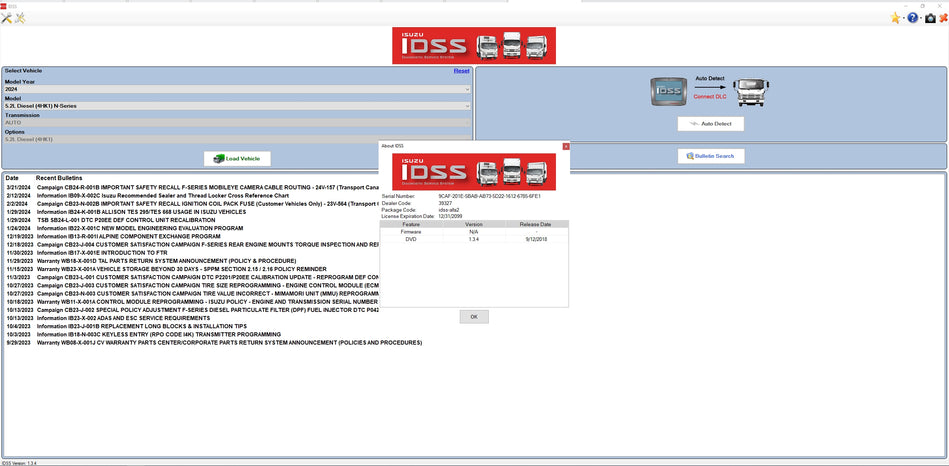Click OK in the About IDSS dialog
Viewport: 949px width, 466px height.
[x=474, y=316]
